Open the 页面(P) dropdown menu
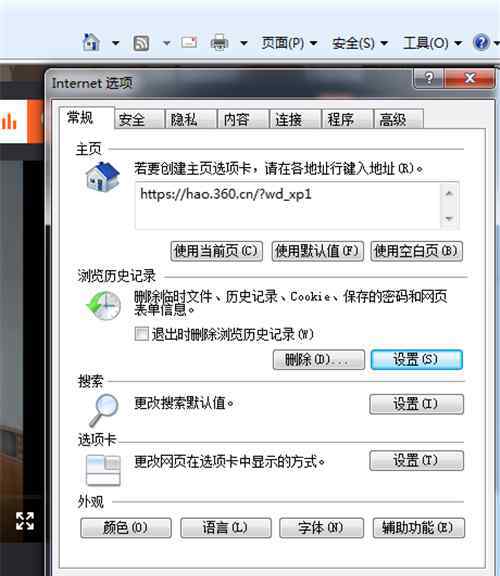Screen dimensions: 500x576 point(289,43)
